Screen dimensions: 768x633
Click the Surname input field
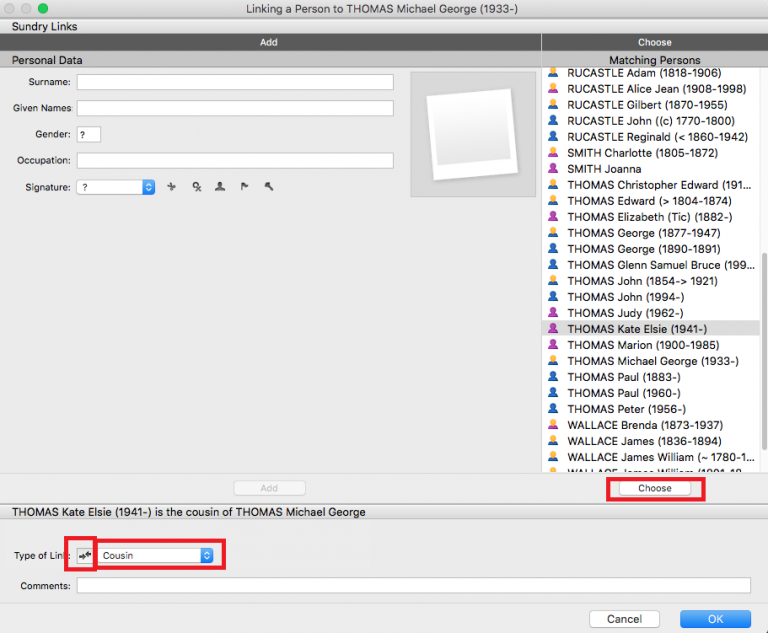click(x=235, y=82)
